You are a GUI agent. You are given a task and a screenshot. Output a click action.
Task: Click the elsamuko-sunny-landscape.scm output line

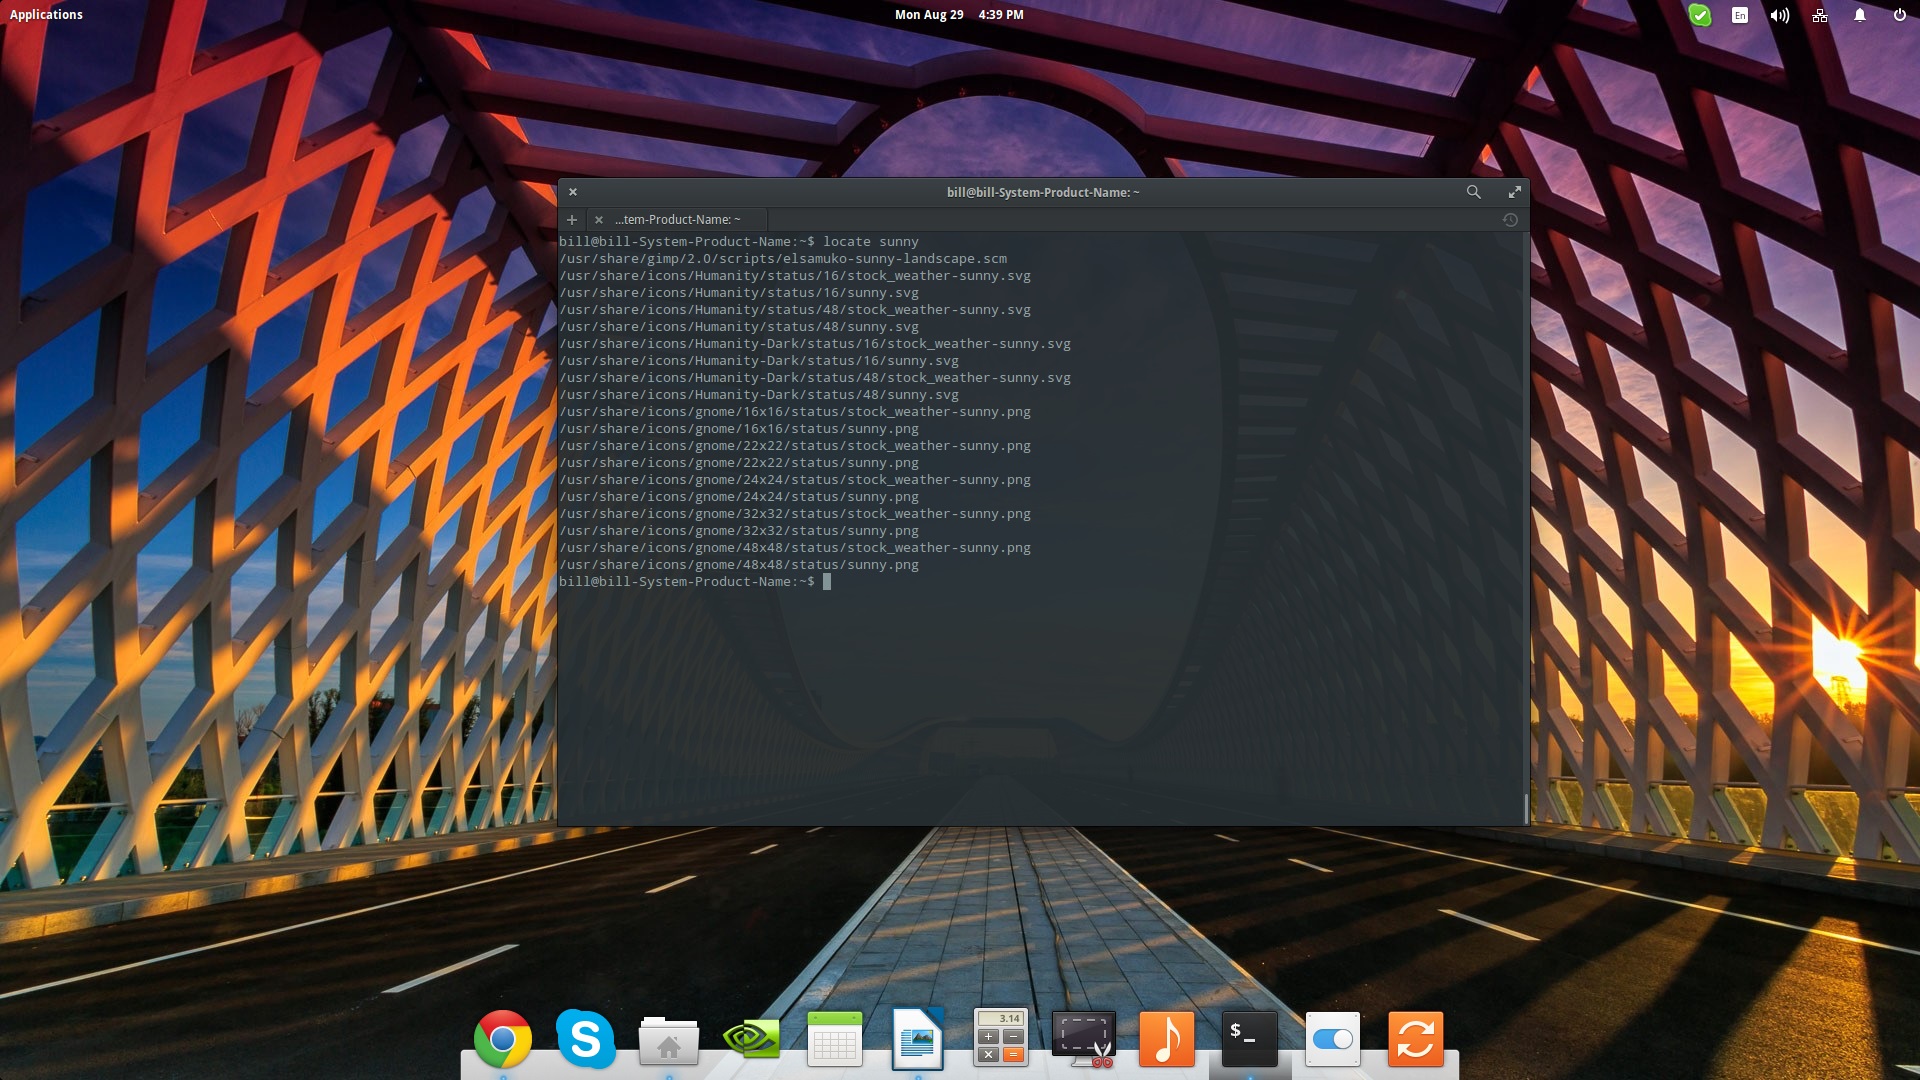783,259
